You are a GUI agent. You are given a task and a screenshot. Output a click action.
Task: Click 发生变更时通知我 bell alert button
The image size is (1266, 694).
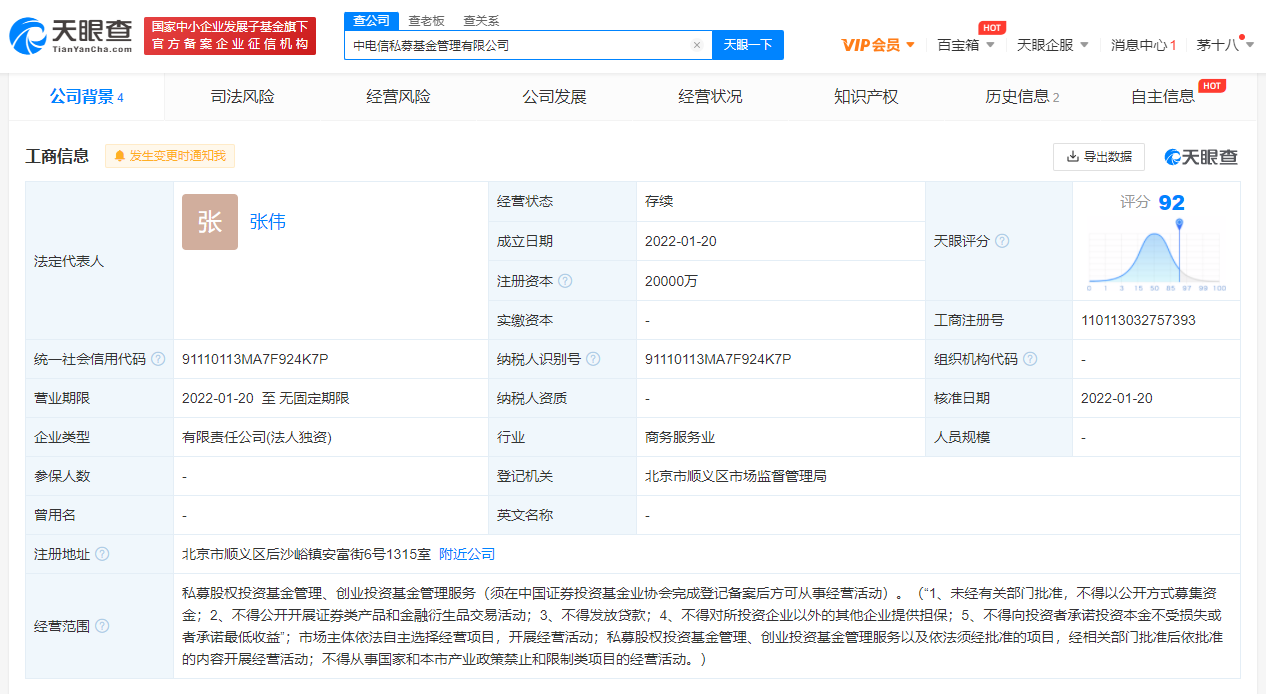pos(170,156)
